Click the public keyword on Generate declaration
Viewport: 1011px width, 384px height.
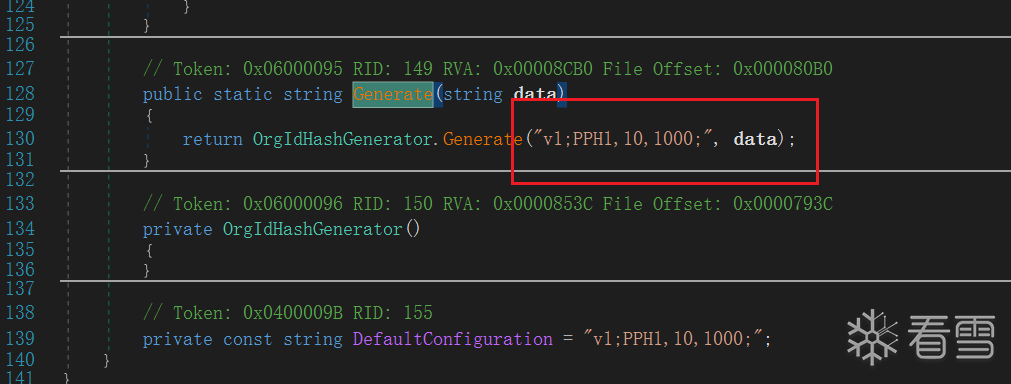pyautogui.click(x=173, y=94)
